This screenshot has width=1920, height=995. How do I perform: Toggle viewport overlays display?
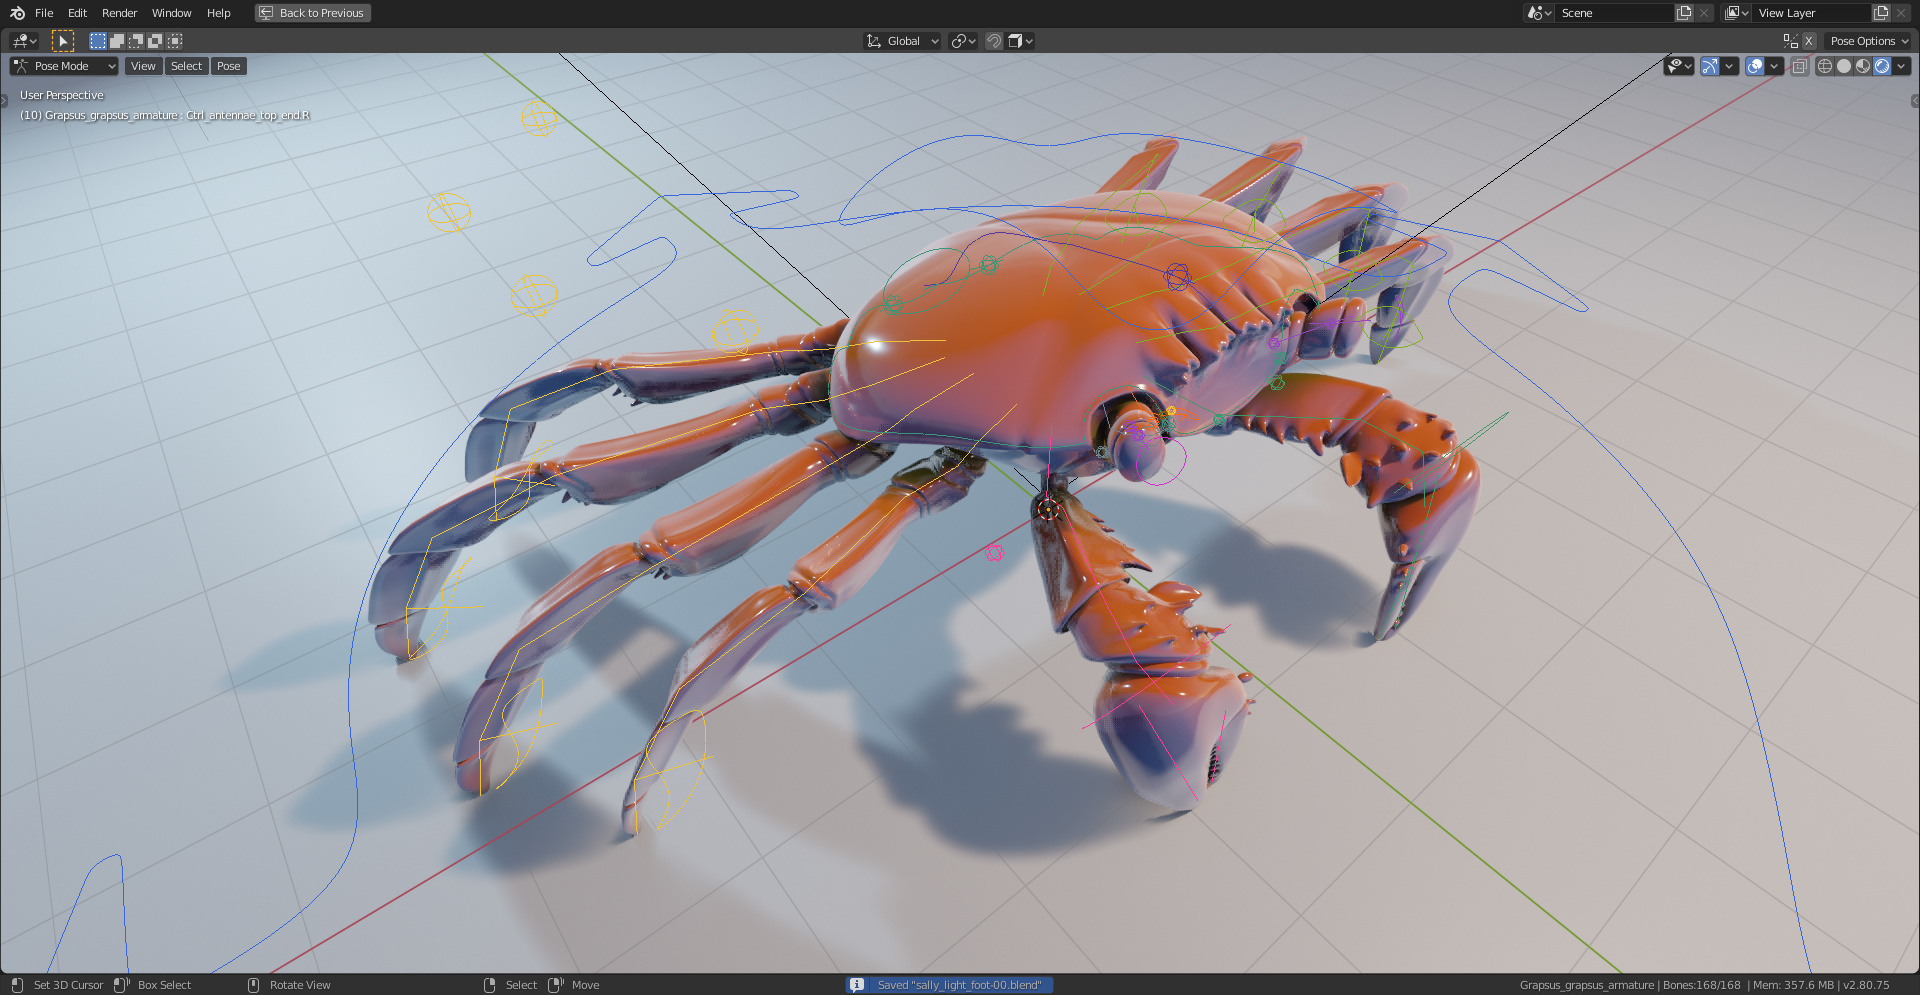[x=1755, y=66]
